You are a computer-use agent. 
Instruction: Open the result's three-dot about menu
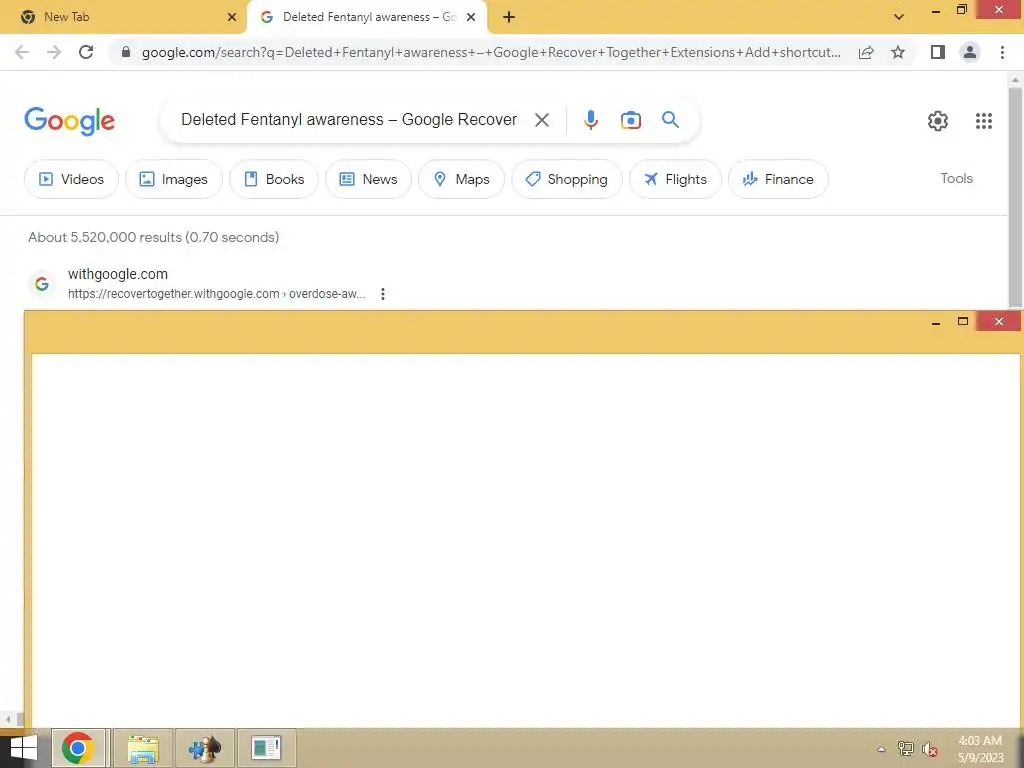click(x=383, y=294)
